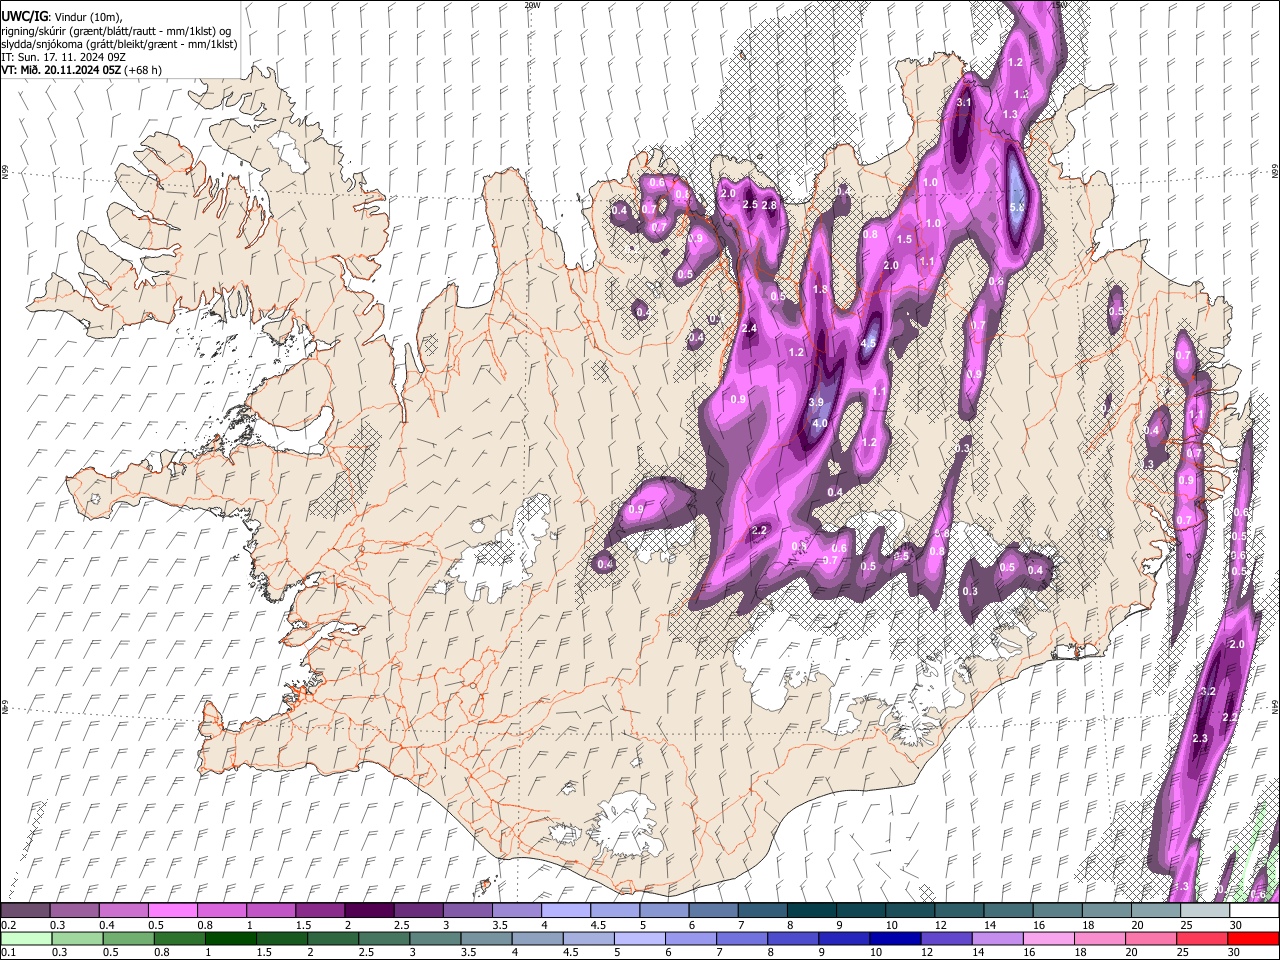Click the lavender 14–16 rain legend swatch
Screen dimensions: 1280x960
click(x=997, y=938)
